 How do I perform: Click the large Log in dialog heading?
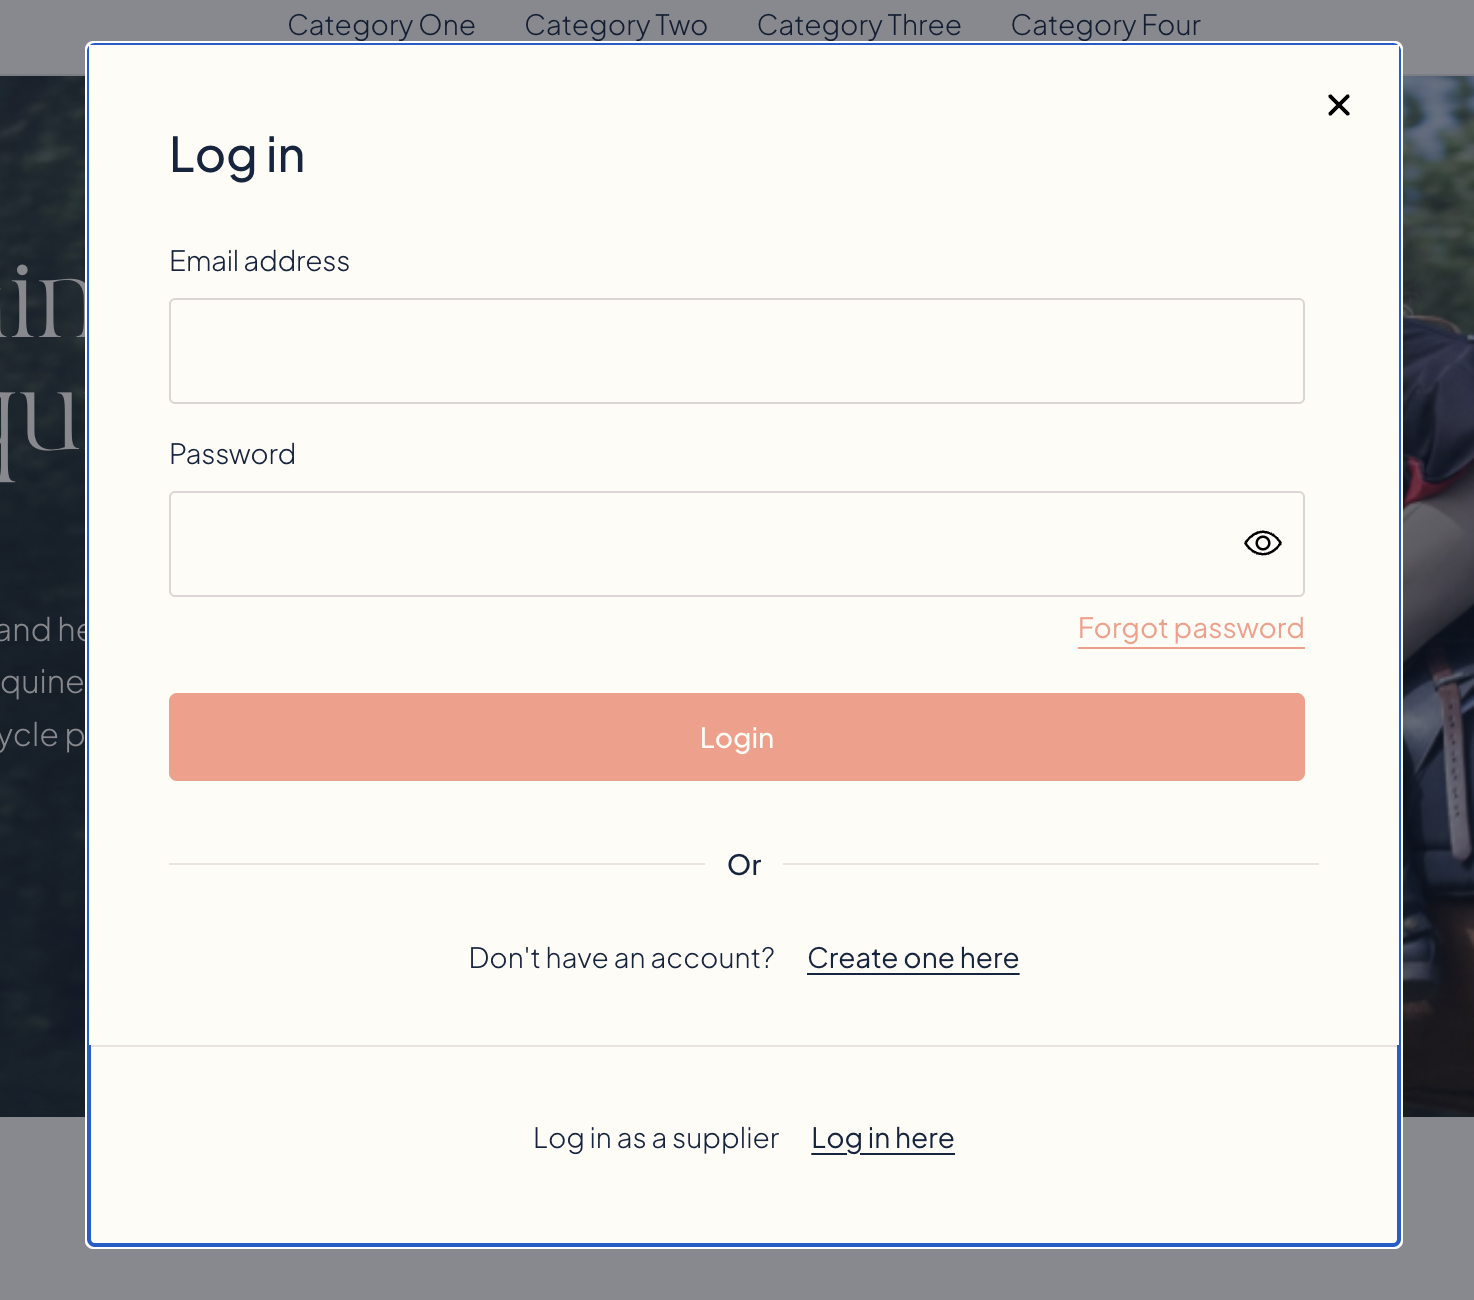point(237,156)
